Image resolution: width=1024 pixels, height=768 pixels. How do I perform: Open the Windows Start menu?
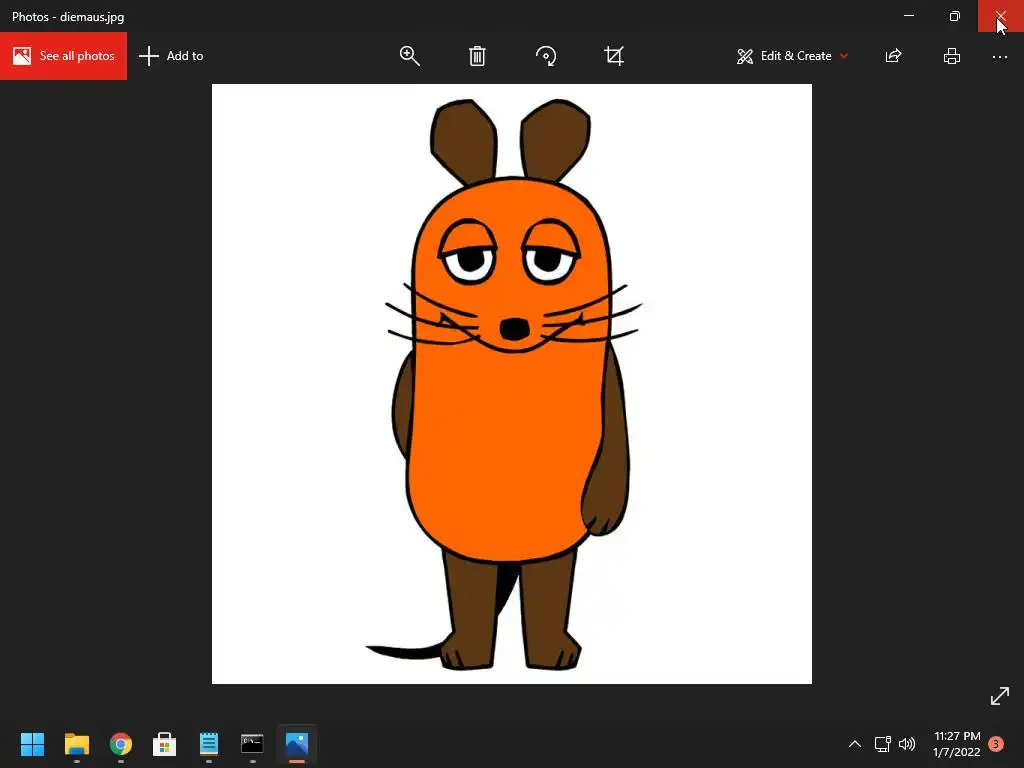32,744
